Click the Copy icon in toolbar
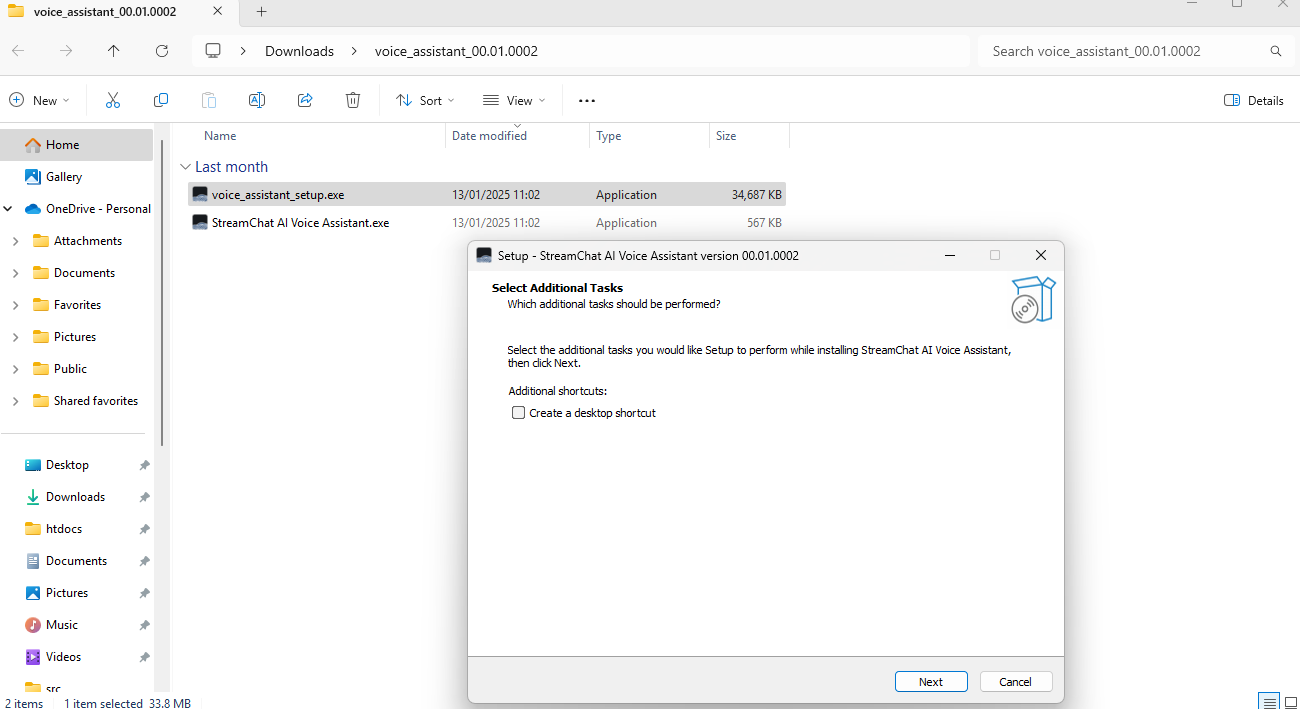 point(160,100)
